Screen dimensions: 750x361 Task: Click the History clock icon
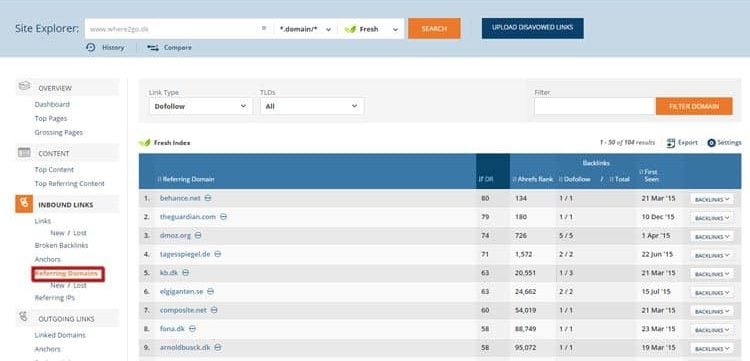tap(91, 47)
